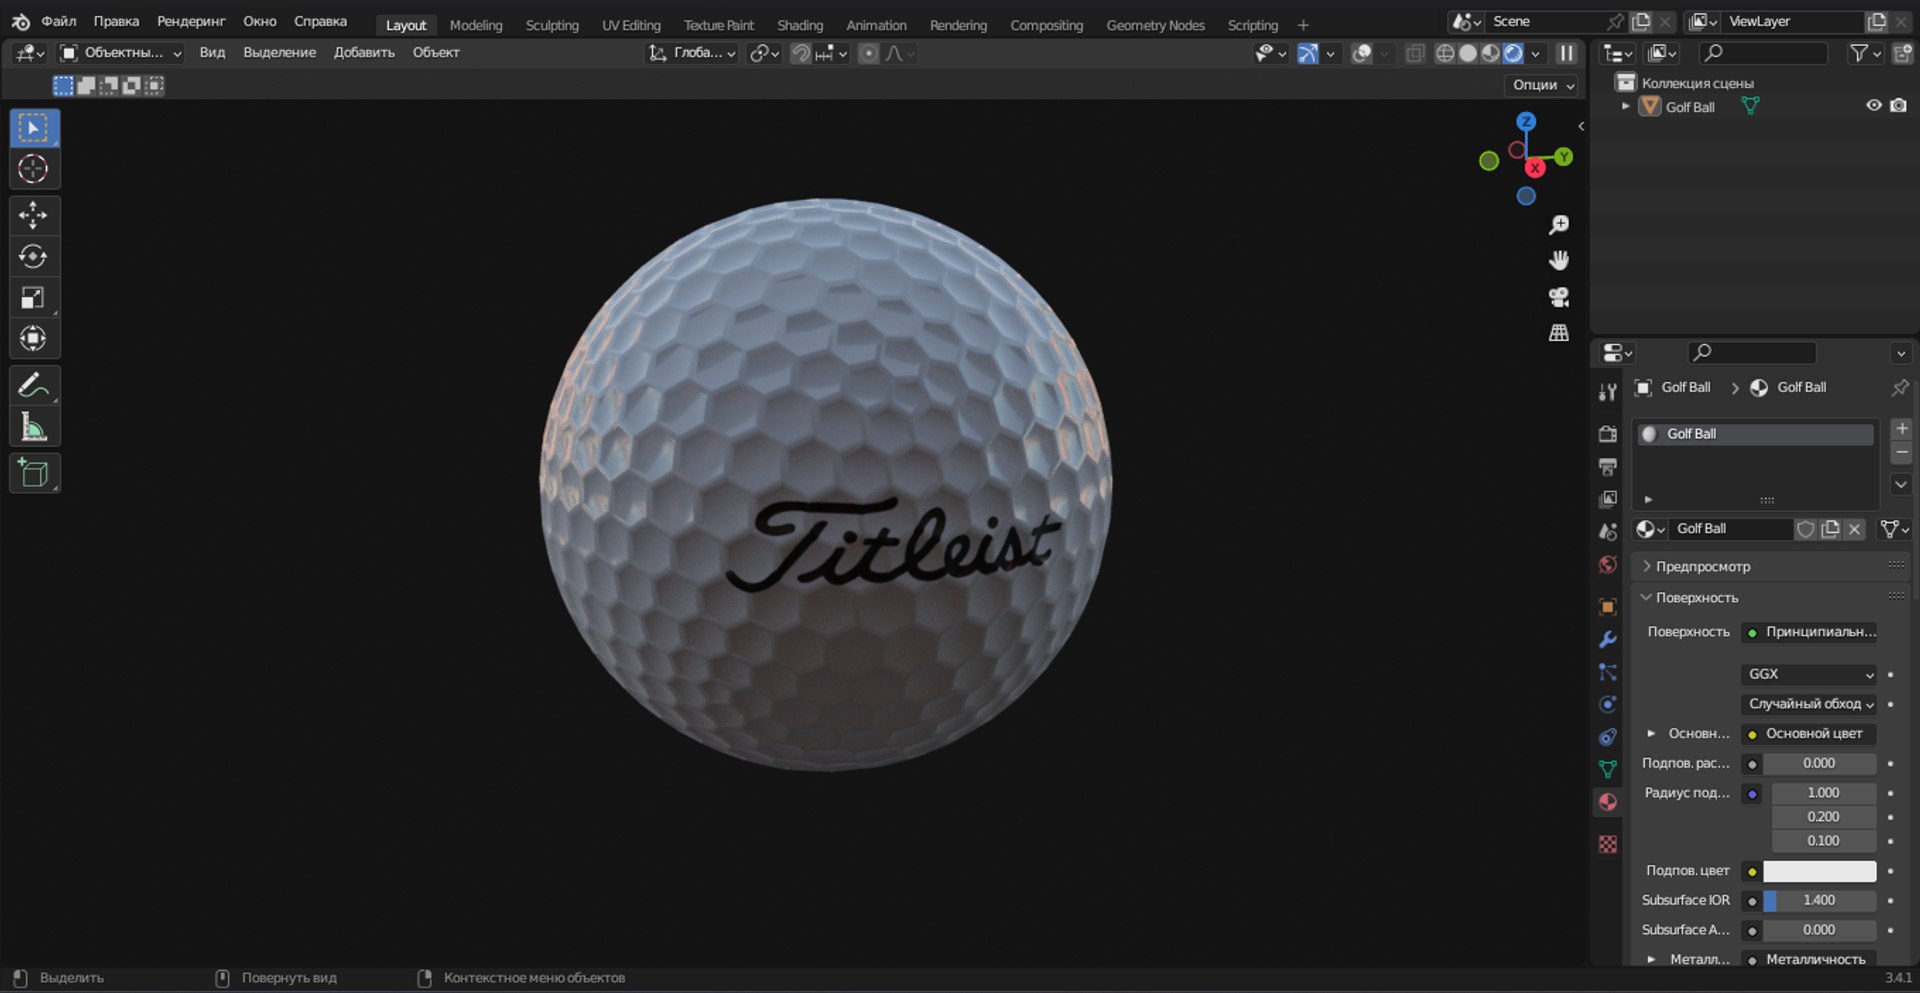This screenshot has width=1920, height=993.
Task: Open the Output properties tab
Action: (1607, 467)
